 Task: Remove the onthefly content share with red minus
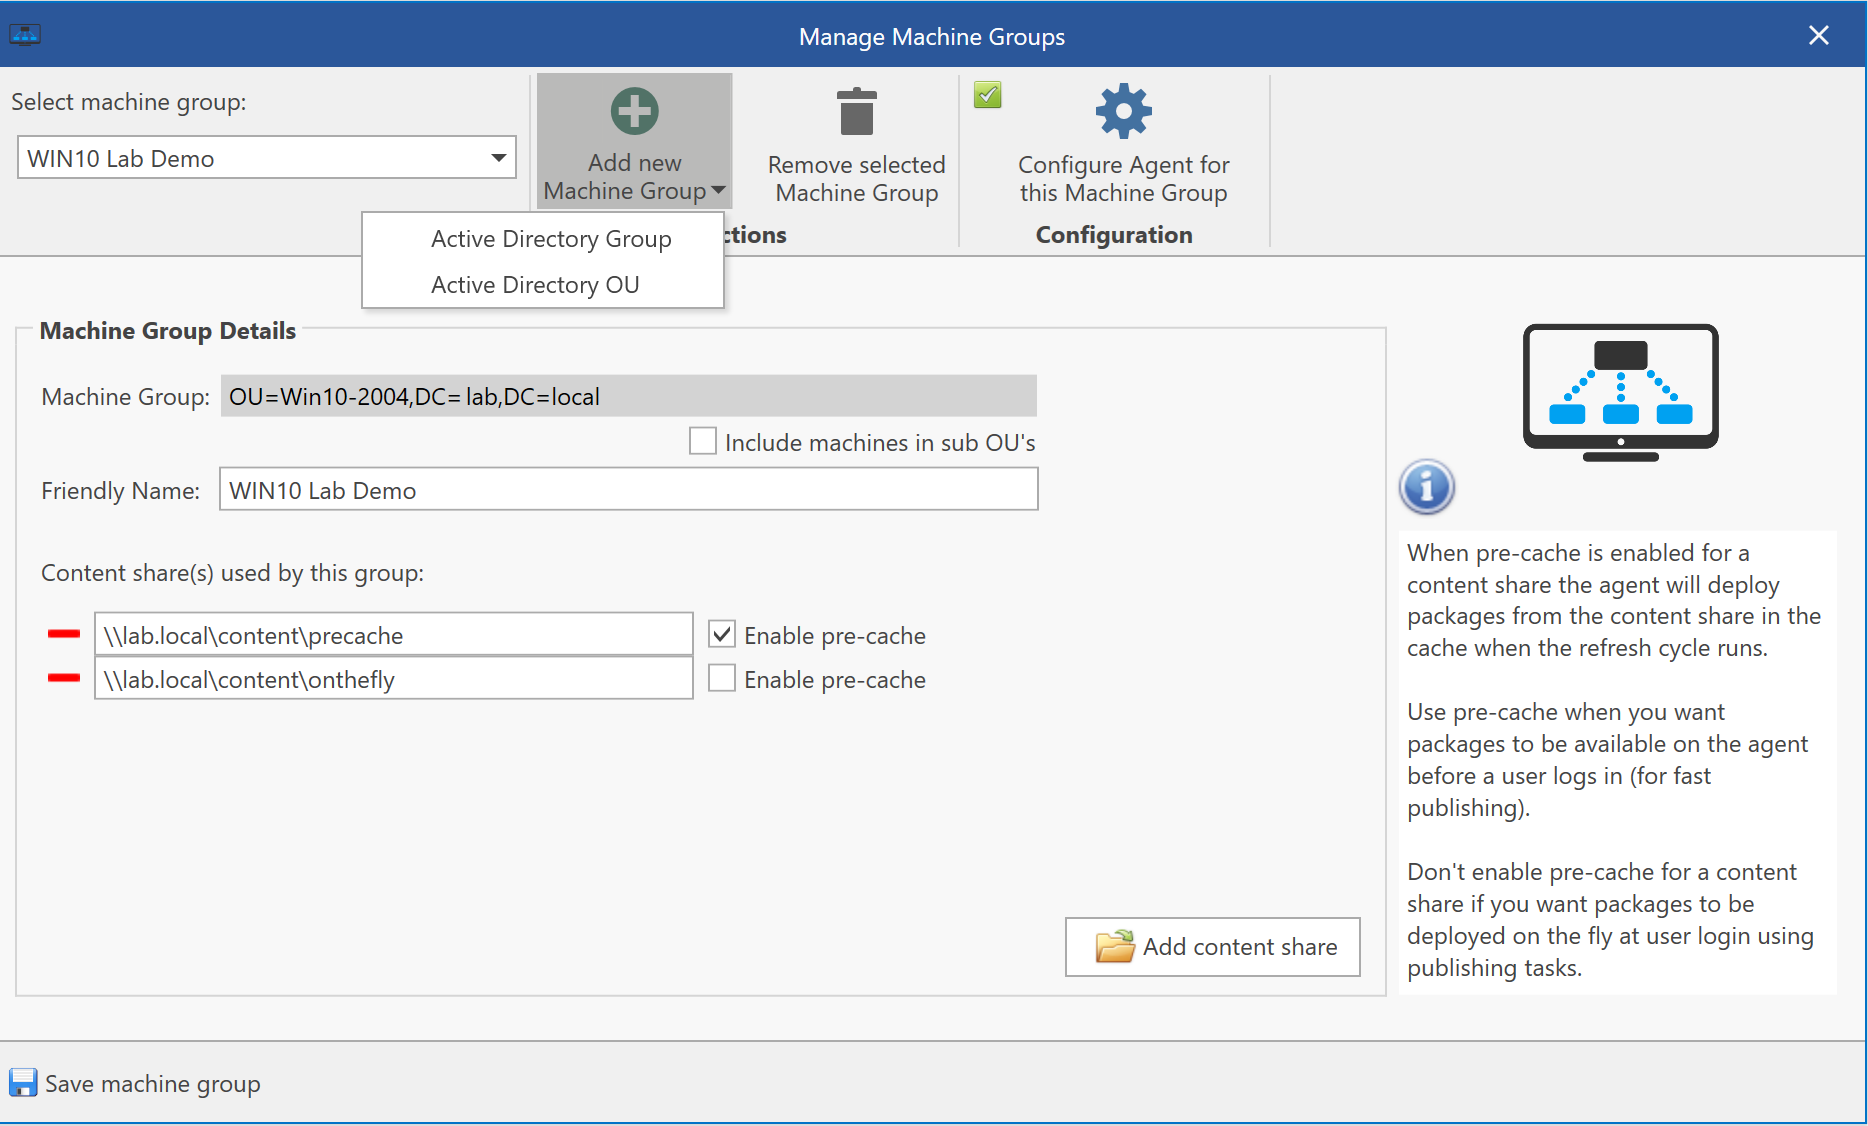[x=64, y=678]
